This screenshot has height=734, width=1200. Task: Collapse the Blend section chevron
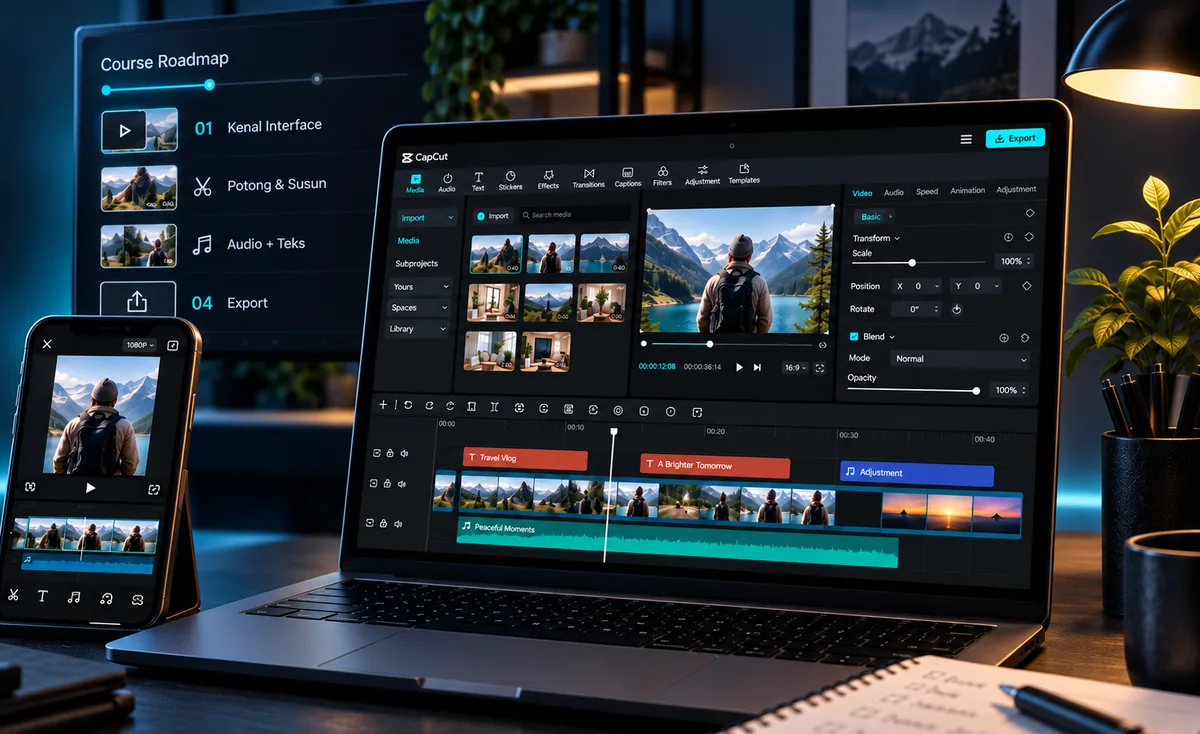[x=892, y=337]
